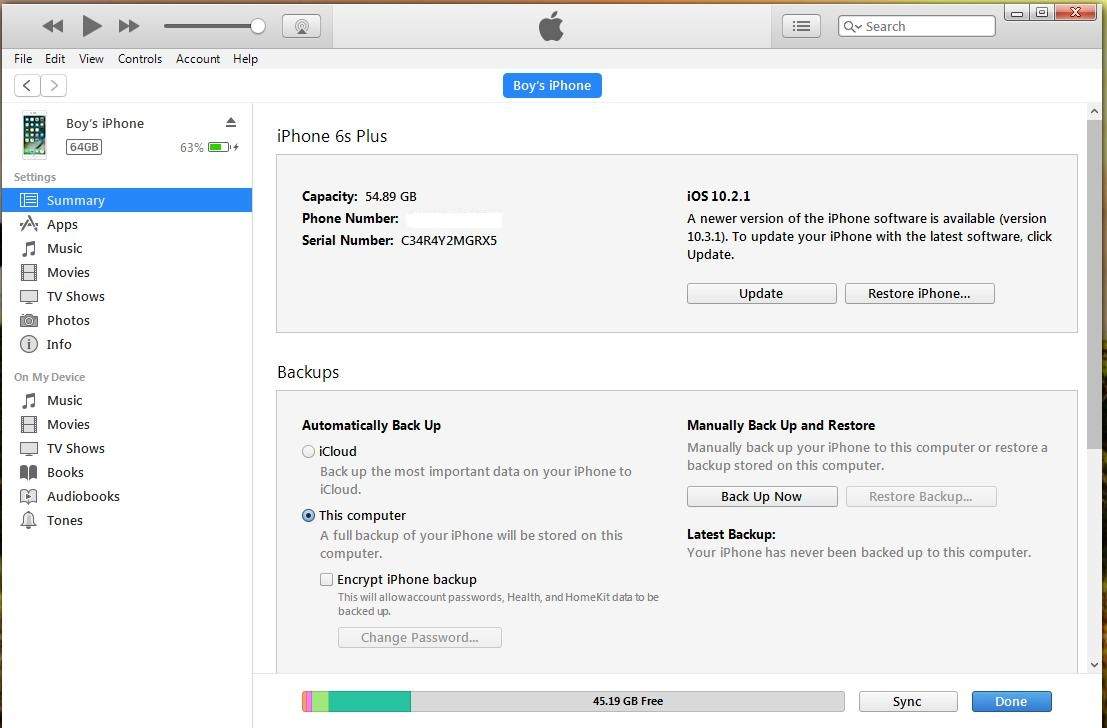
Task: Go back with the left arrow
Action: click(27, 85)
